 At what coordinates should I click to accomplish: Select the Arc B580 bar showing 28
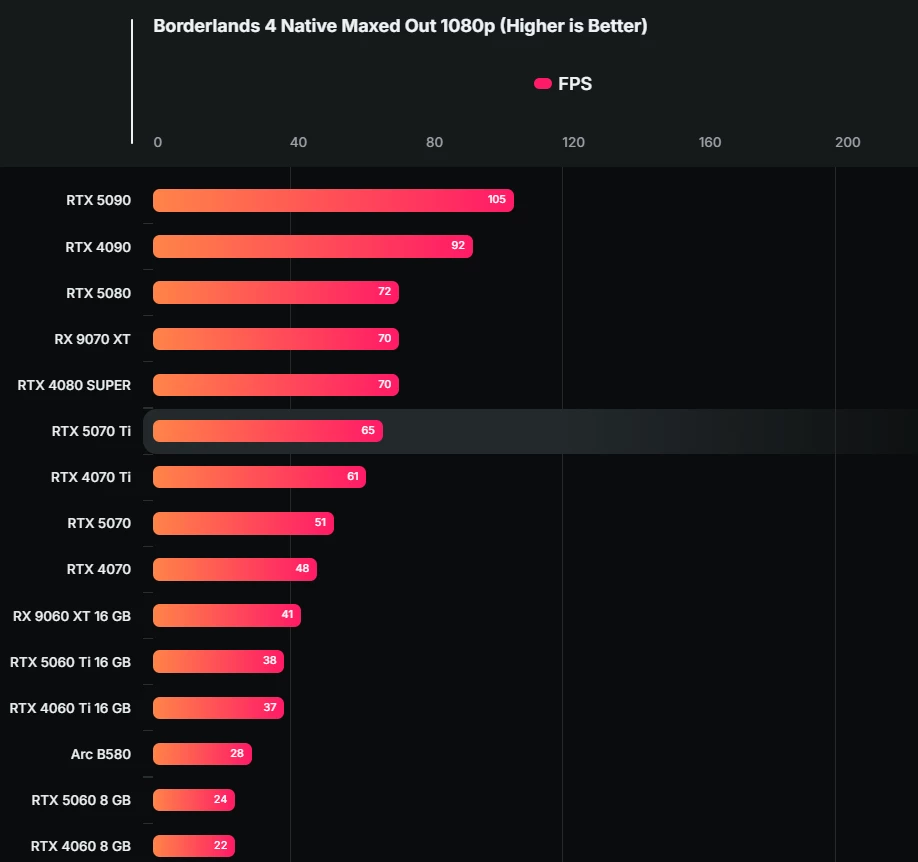203,754
